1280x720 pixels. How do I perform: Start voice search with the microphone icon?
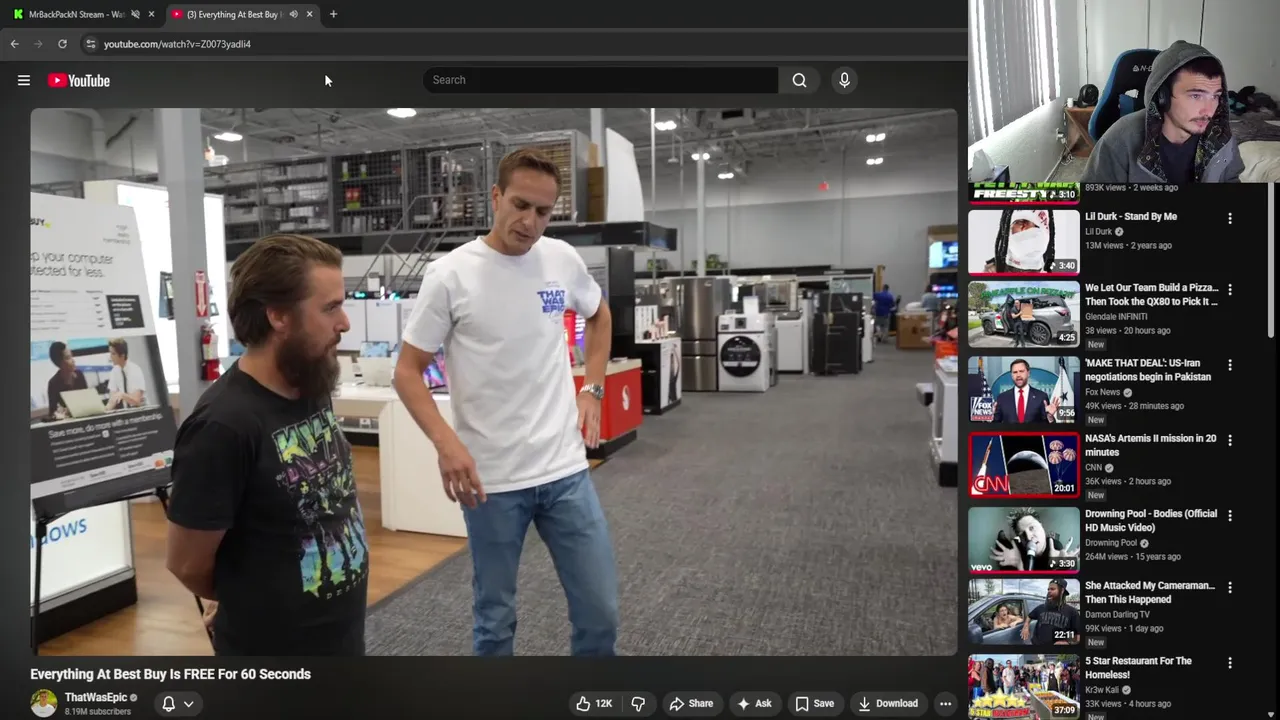click(844, 80)
